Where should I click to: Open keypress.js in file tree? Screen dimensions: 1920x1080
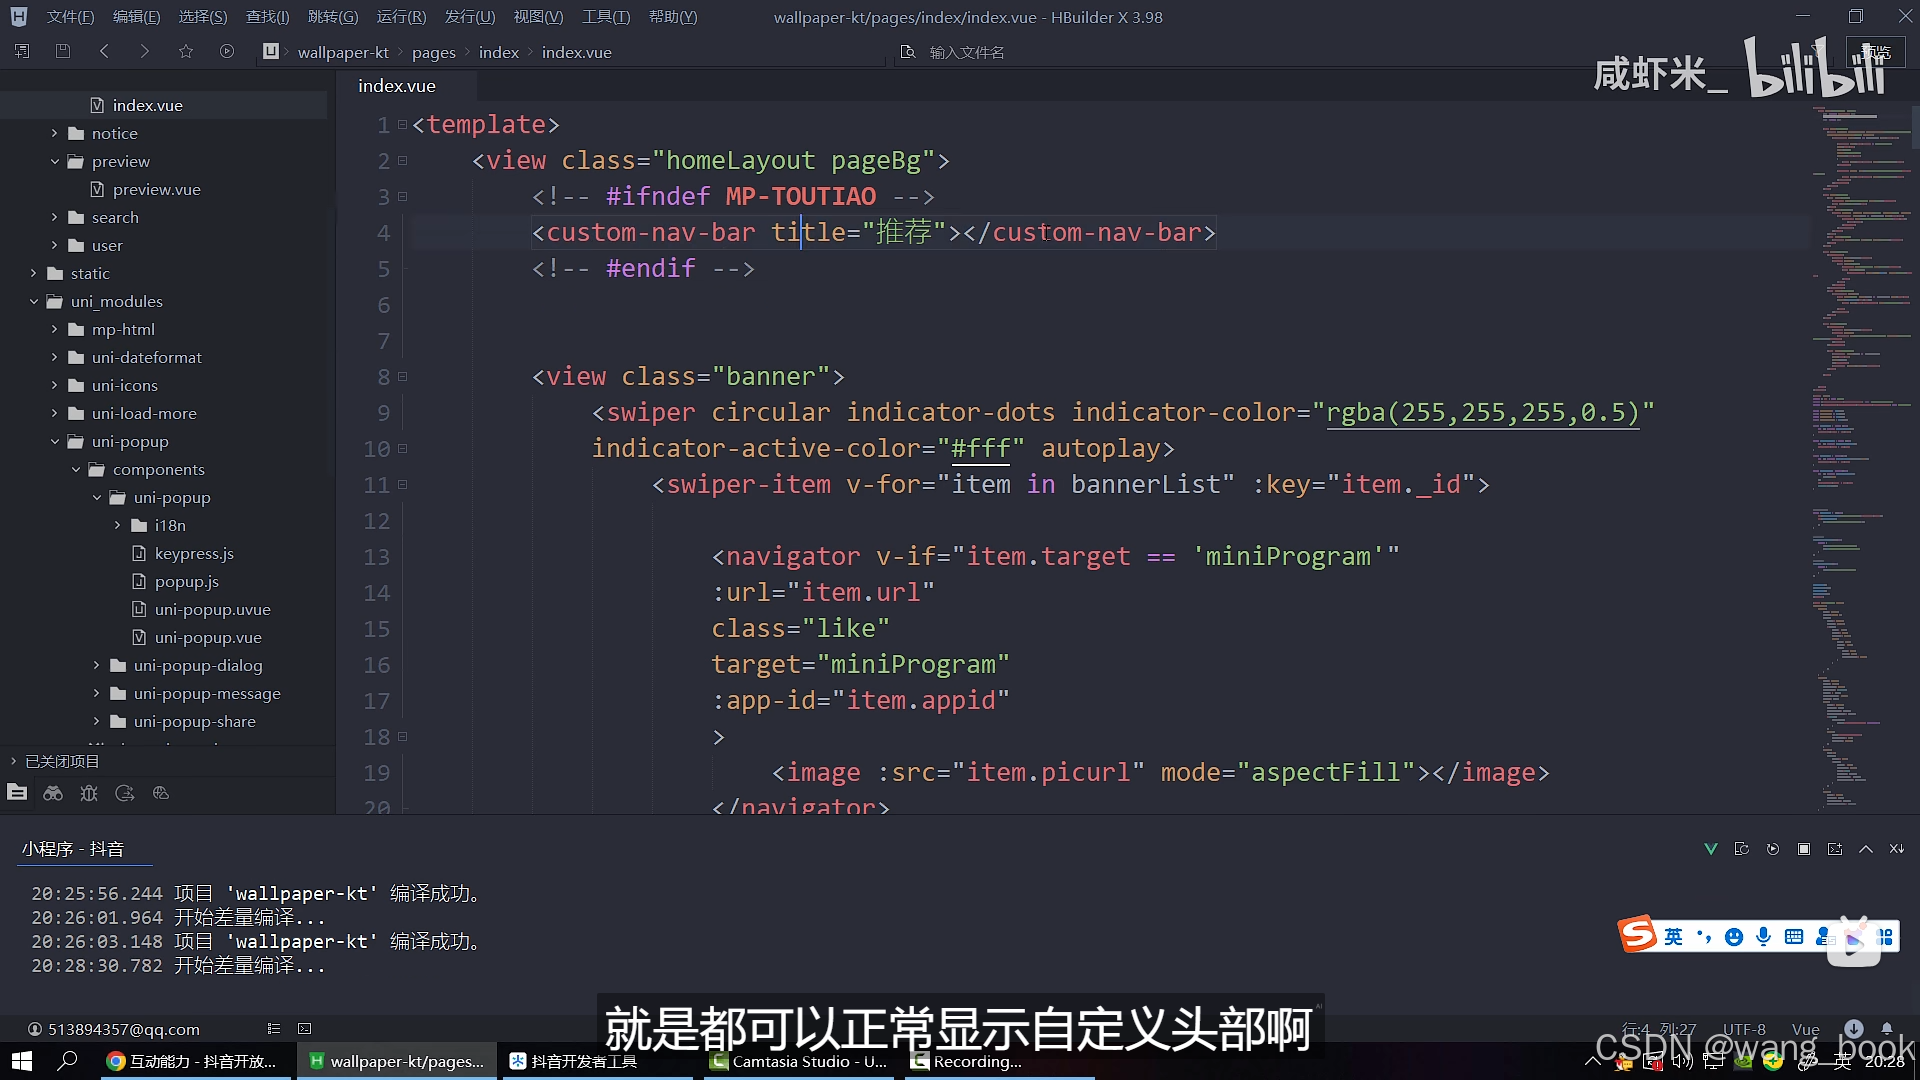[194, 553]
